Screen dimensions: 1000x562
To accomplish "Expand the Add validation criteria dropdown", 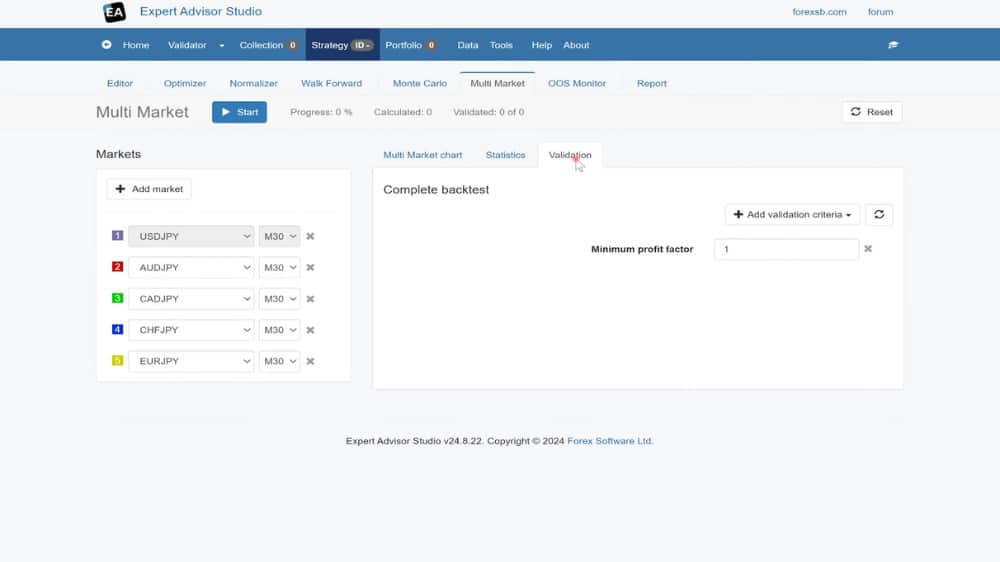I will [793, 215].
